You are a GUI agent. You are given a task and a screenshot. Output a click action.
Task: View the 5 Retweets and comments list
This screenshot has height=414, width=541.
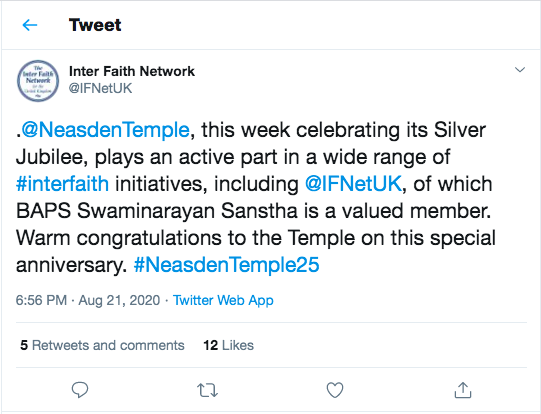(x=102, y=345)
